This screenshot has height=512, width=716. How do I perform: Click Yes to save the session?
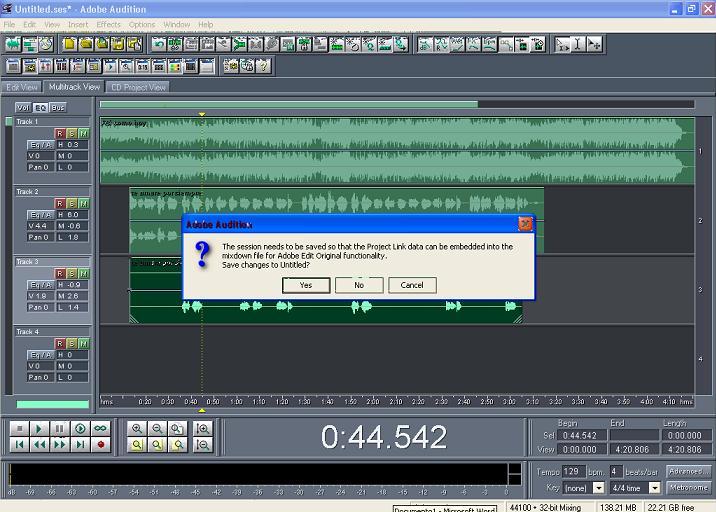pos(306,285)
